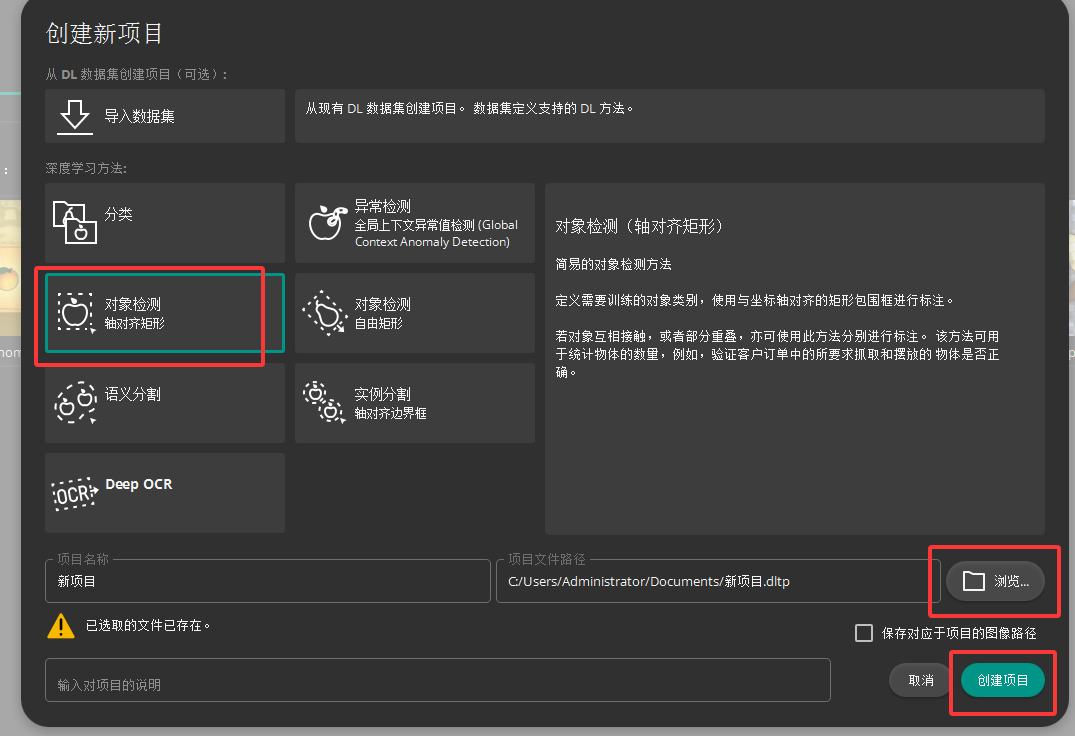1075x736 pixels.
Task: Click the classification (分类) method icon
Action: click(x=75, y=222)
